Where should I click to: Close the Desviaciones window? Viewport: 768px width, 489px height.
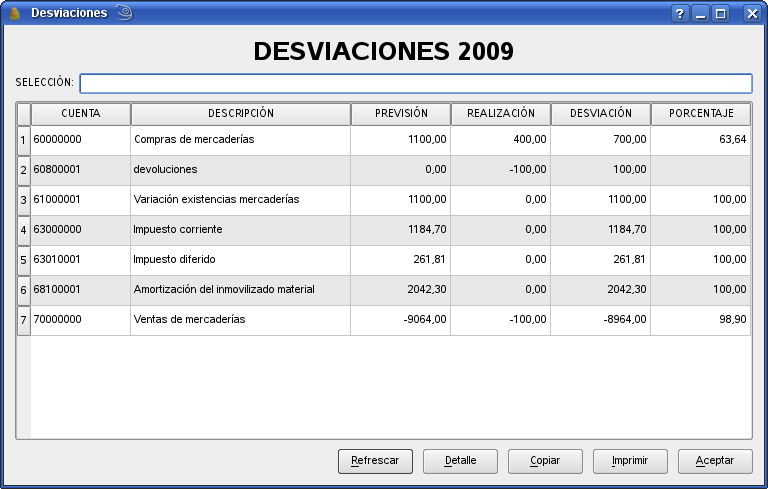point(752,14)
